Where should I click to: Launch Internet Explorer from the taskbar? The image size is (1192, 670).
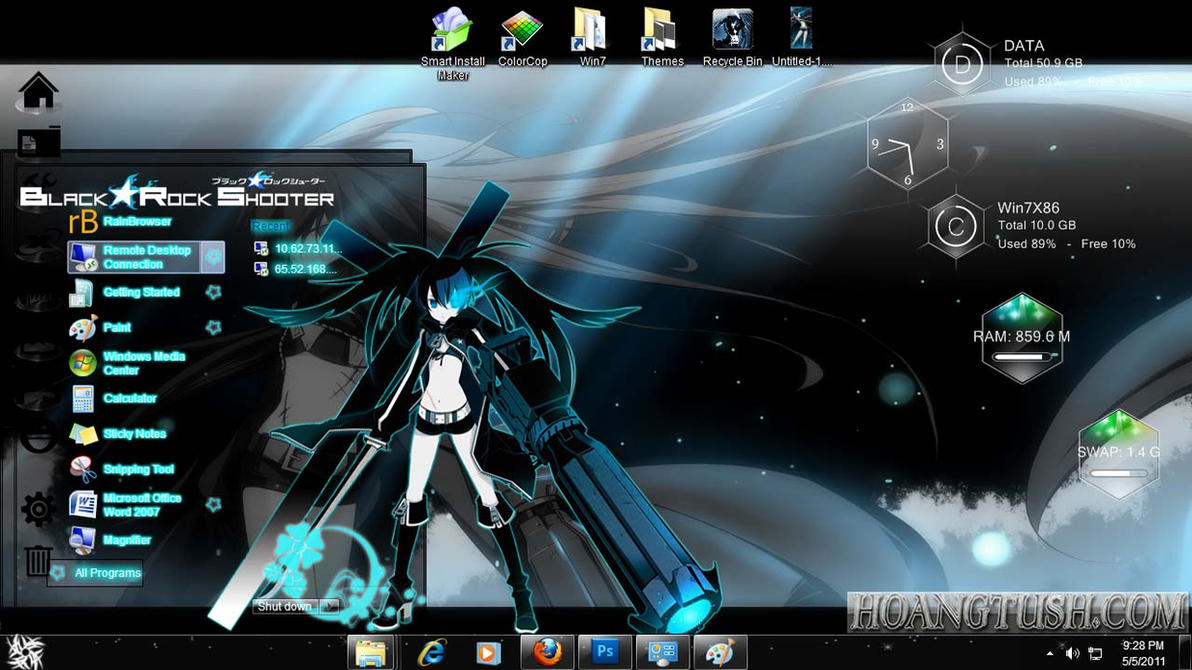(x=430, y=653)
